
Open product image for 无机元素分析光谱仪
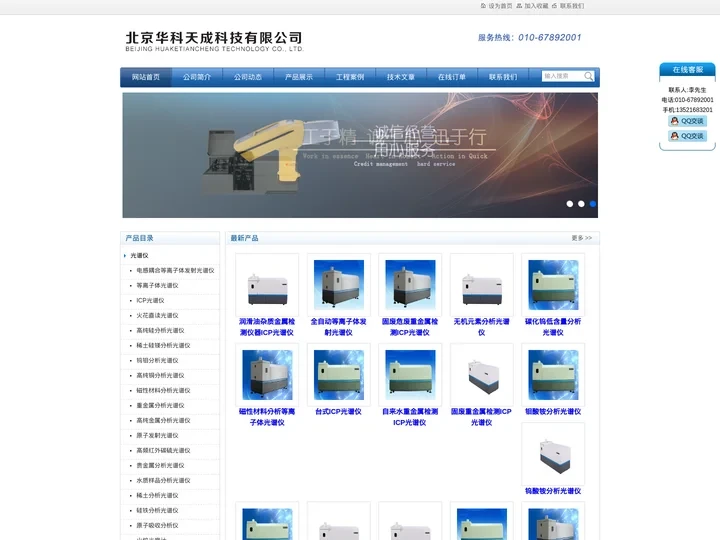482,285
